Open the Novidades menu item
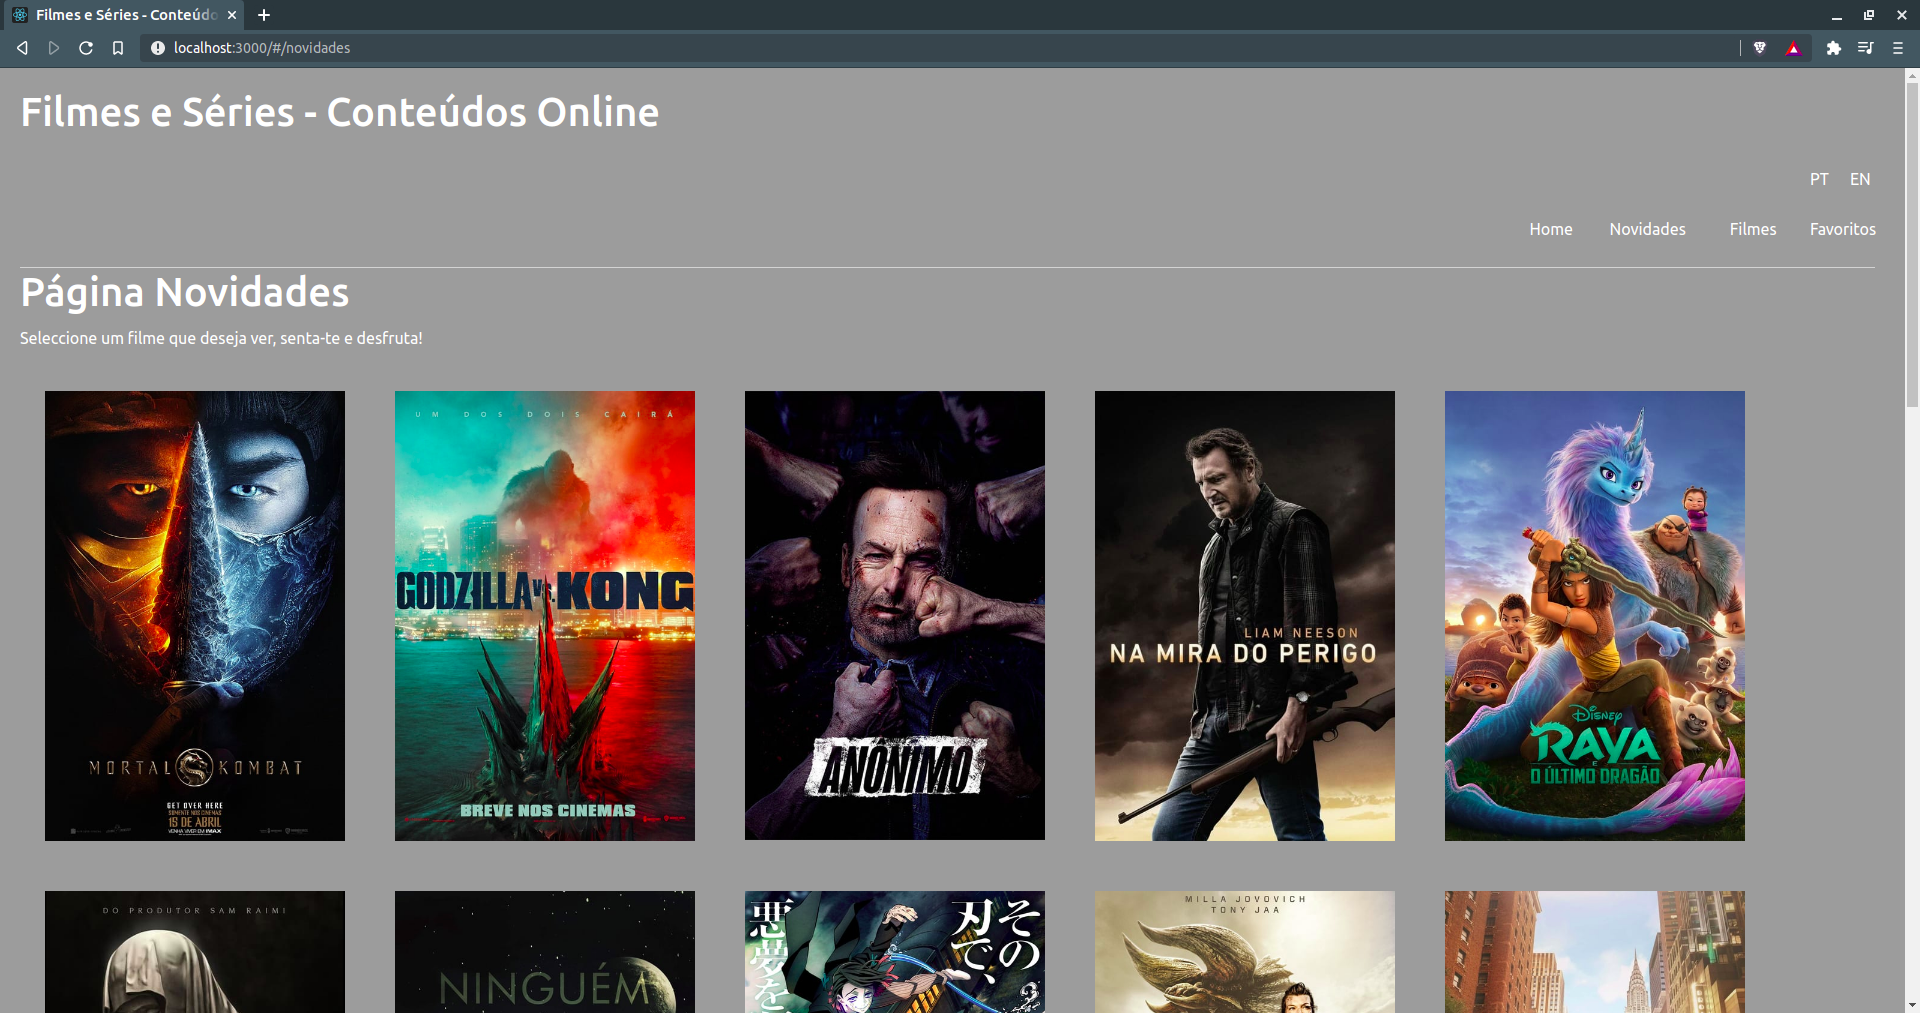The height and width of the screenshot is (1013, 1920). click(1647, 229)
